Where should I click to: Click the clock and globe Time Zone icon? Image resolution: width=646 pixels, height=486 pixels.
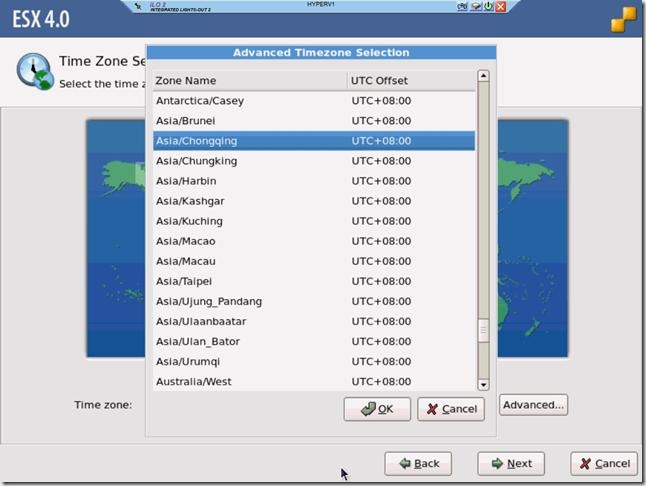(x=35, y=72)
